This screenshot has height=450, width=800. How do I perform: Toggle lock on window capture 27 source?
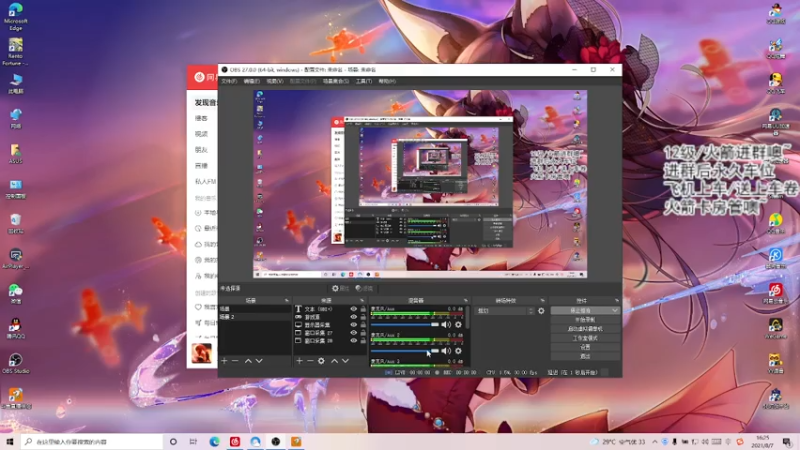(363, 333)
